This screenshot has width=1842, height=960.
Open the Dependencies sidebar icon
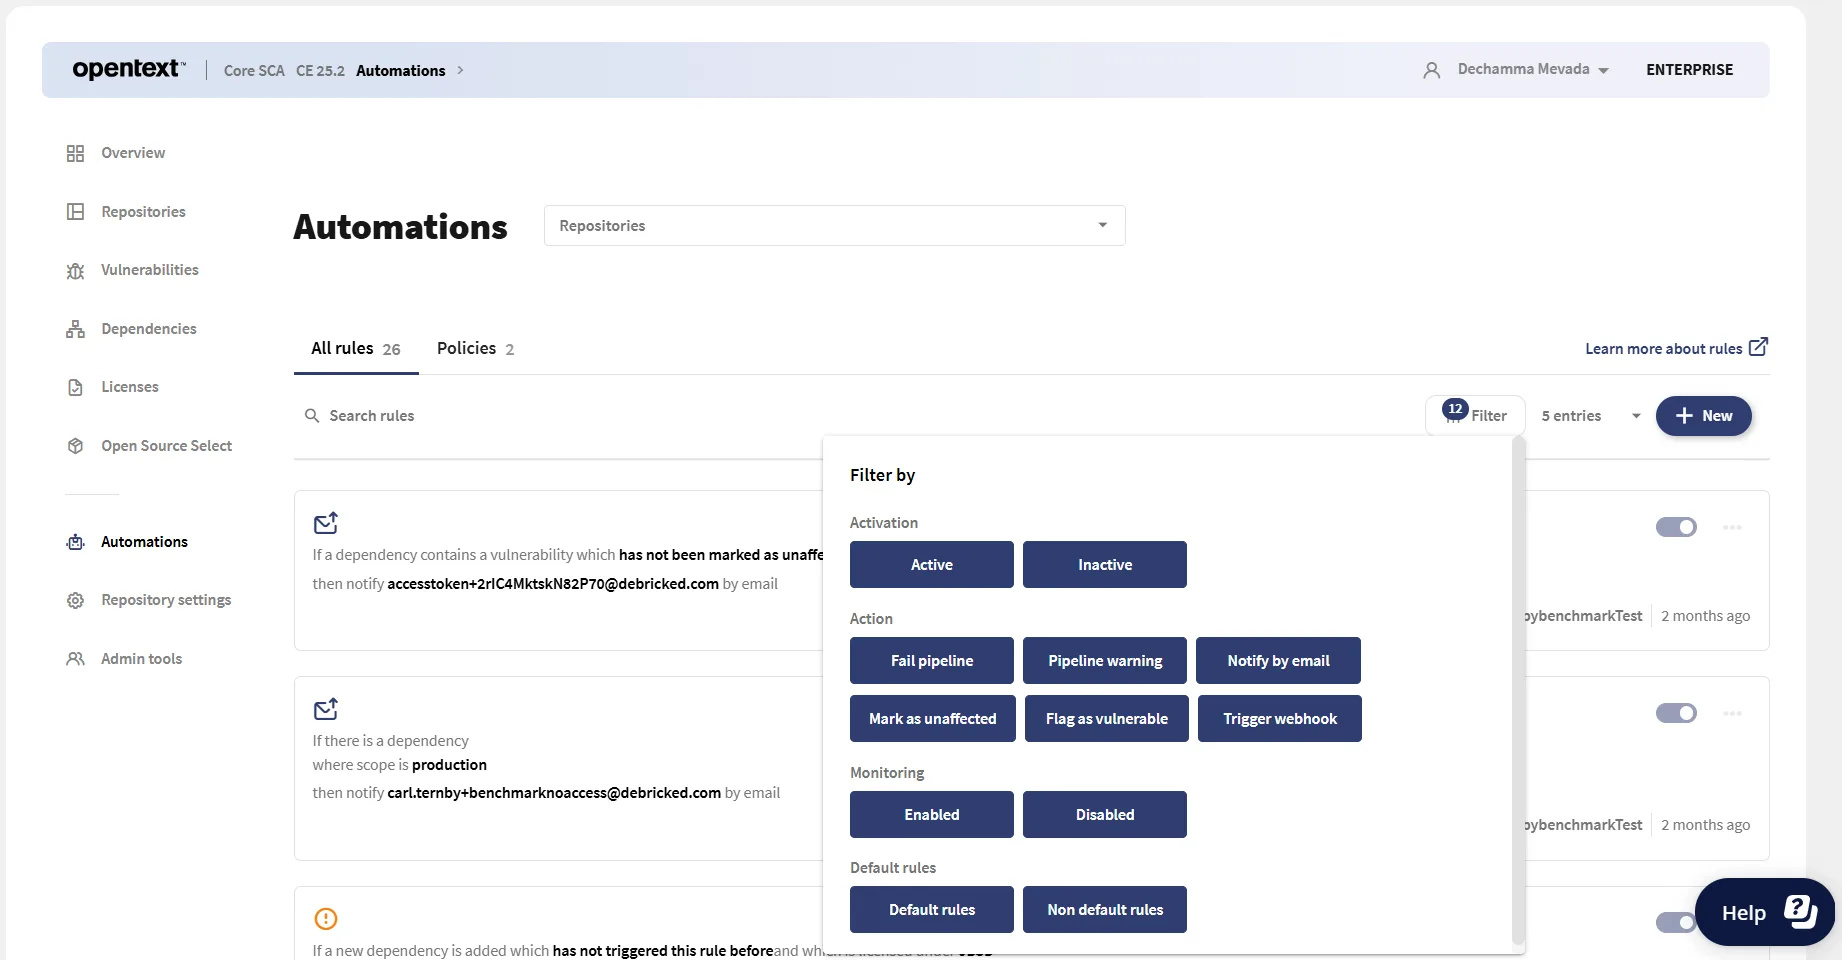(75, 328)
